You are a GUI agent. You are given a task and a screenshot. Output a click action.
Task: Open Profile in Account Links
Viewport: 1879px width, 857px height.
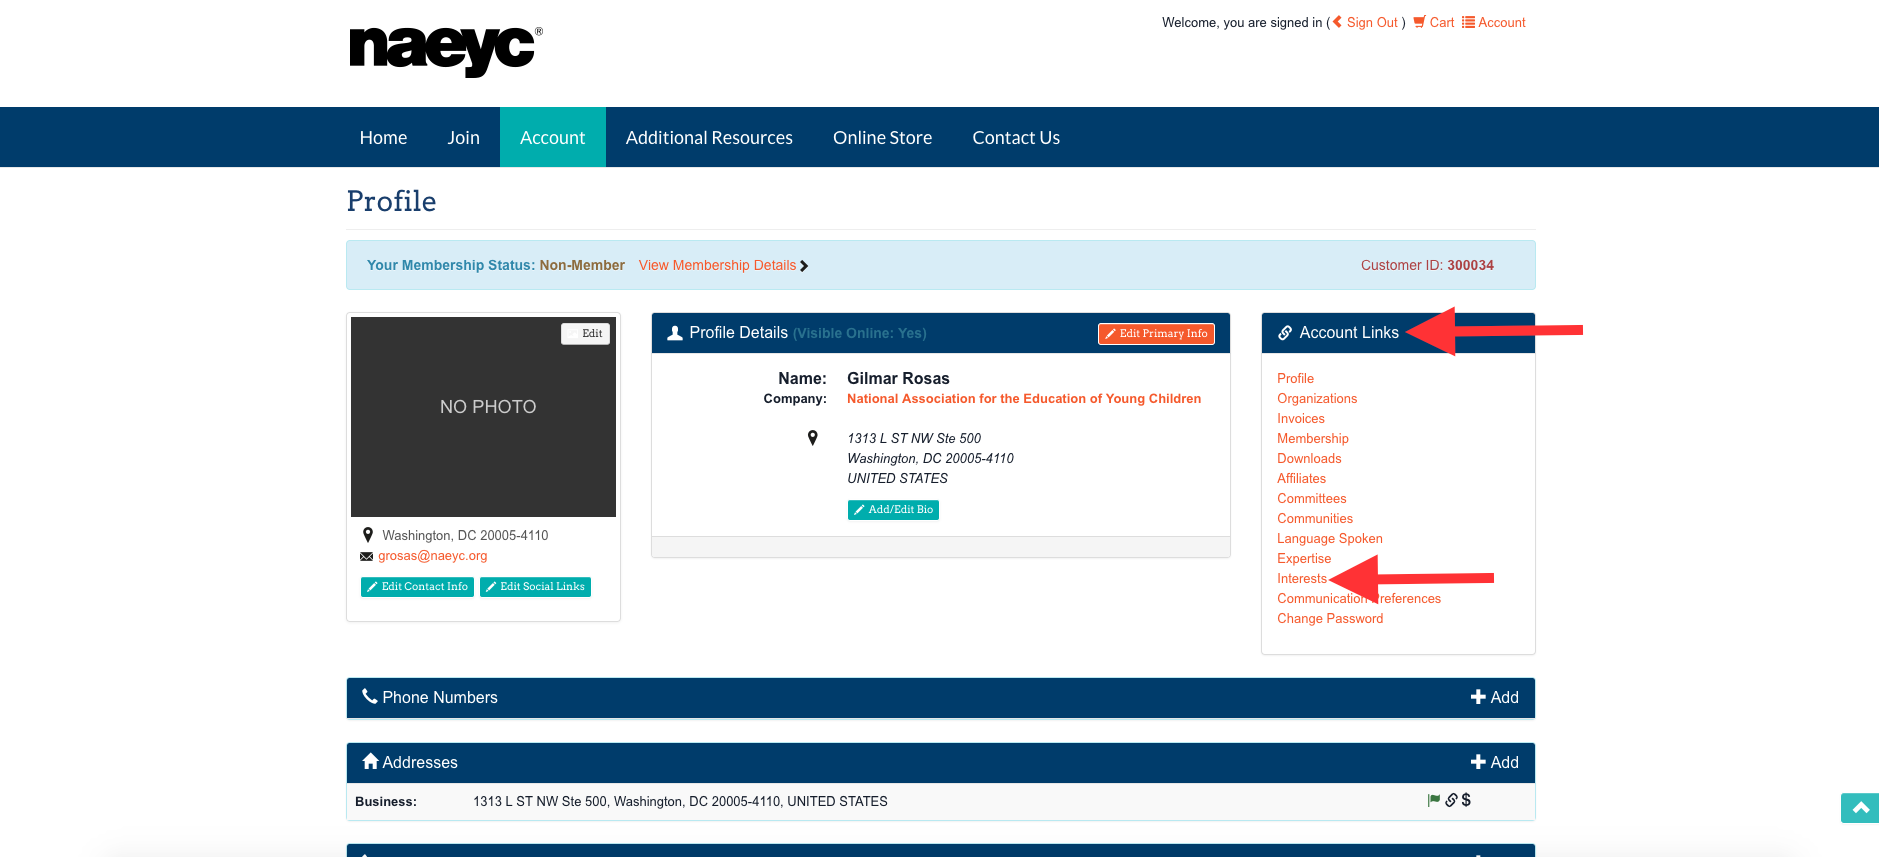point(1295,378)
